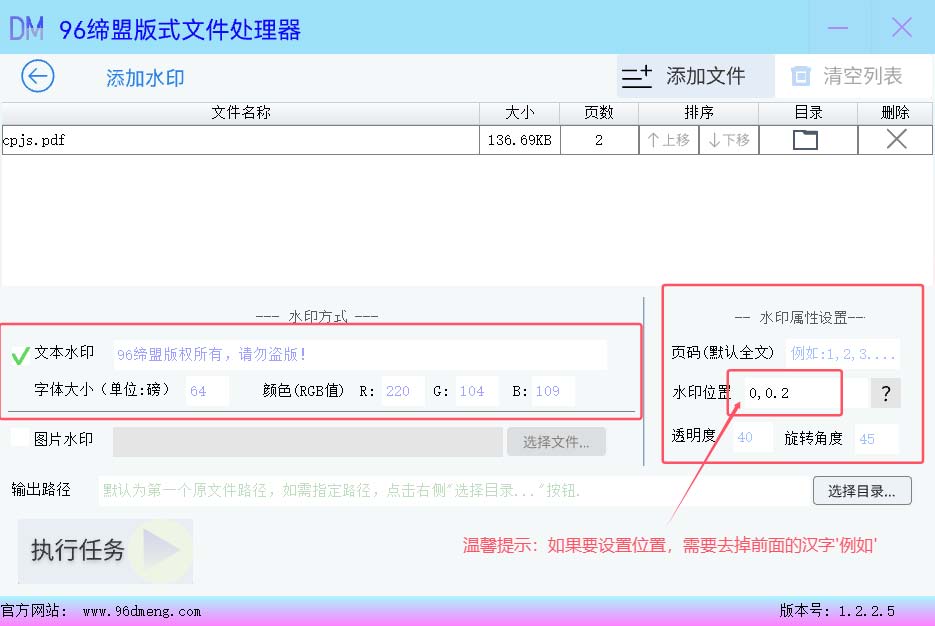Click the 页码 page number input field
The width and height of the screenshot is (935, 626).
click(x=843, y=354)
